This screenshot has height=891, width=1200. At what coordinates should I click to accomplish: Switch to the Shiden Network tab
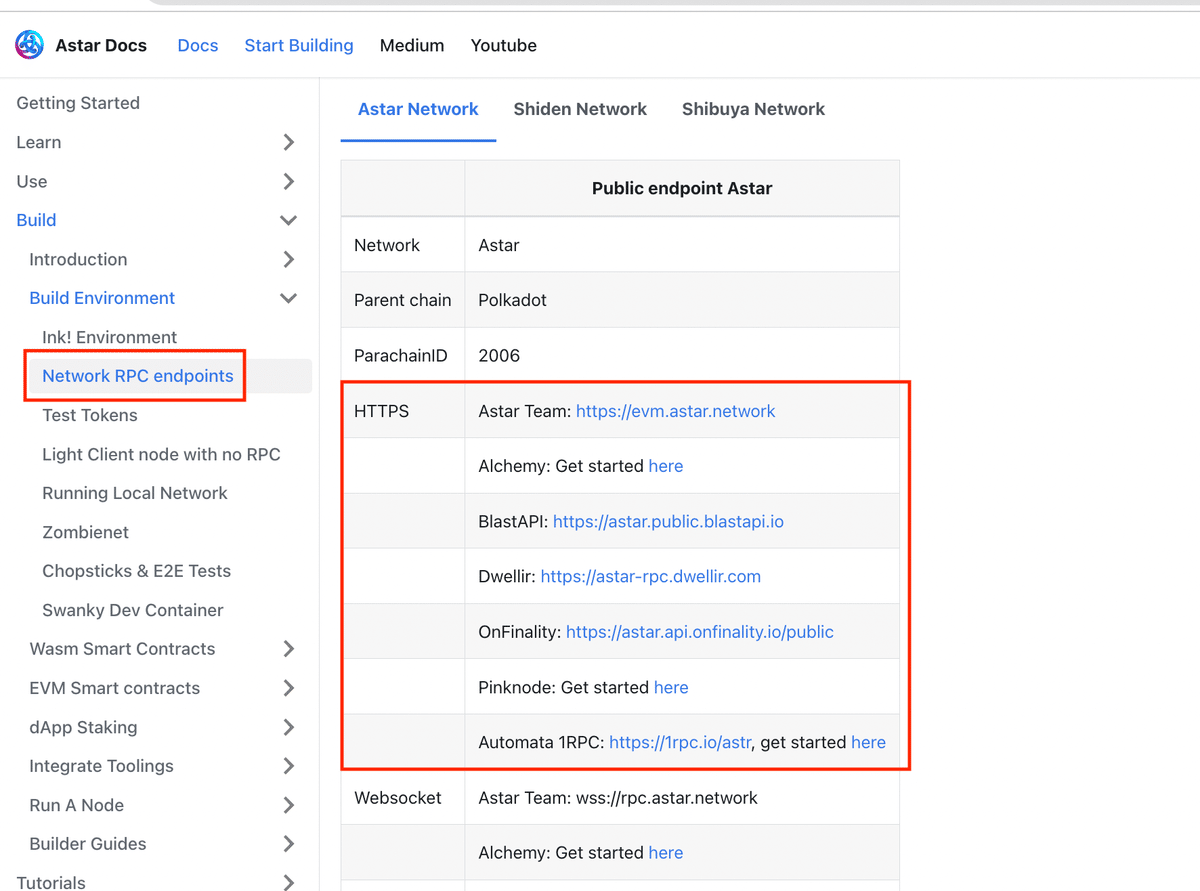pyautogui.click(x=580, y=109)
